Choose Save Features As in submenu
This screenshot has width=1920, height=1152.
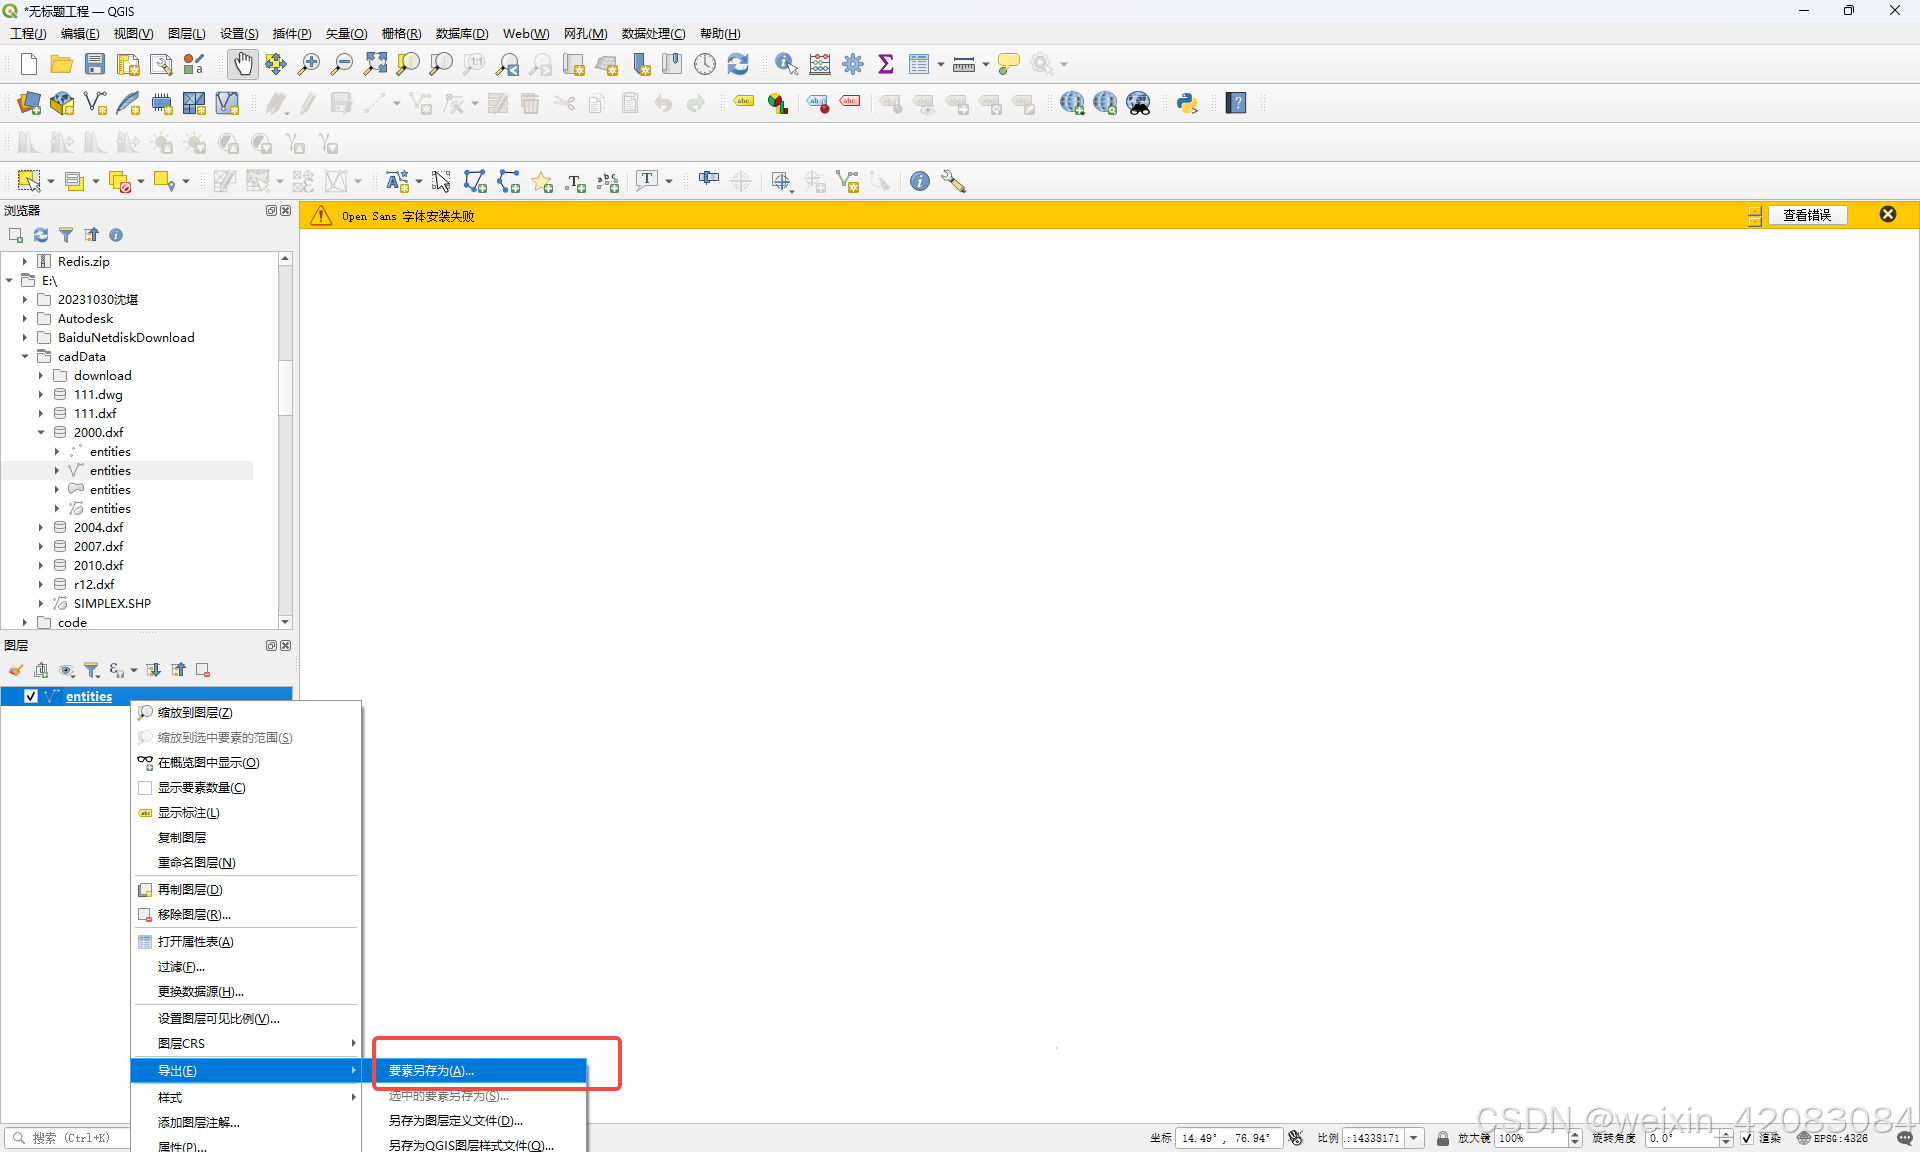431,1071
